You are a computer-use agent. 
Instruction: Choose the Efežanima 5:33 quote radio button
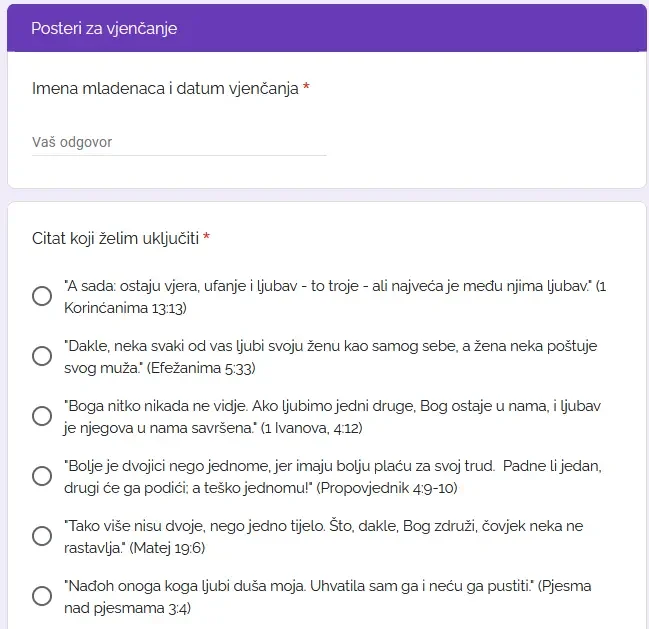pyautogui.click(x=42, y=356)
